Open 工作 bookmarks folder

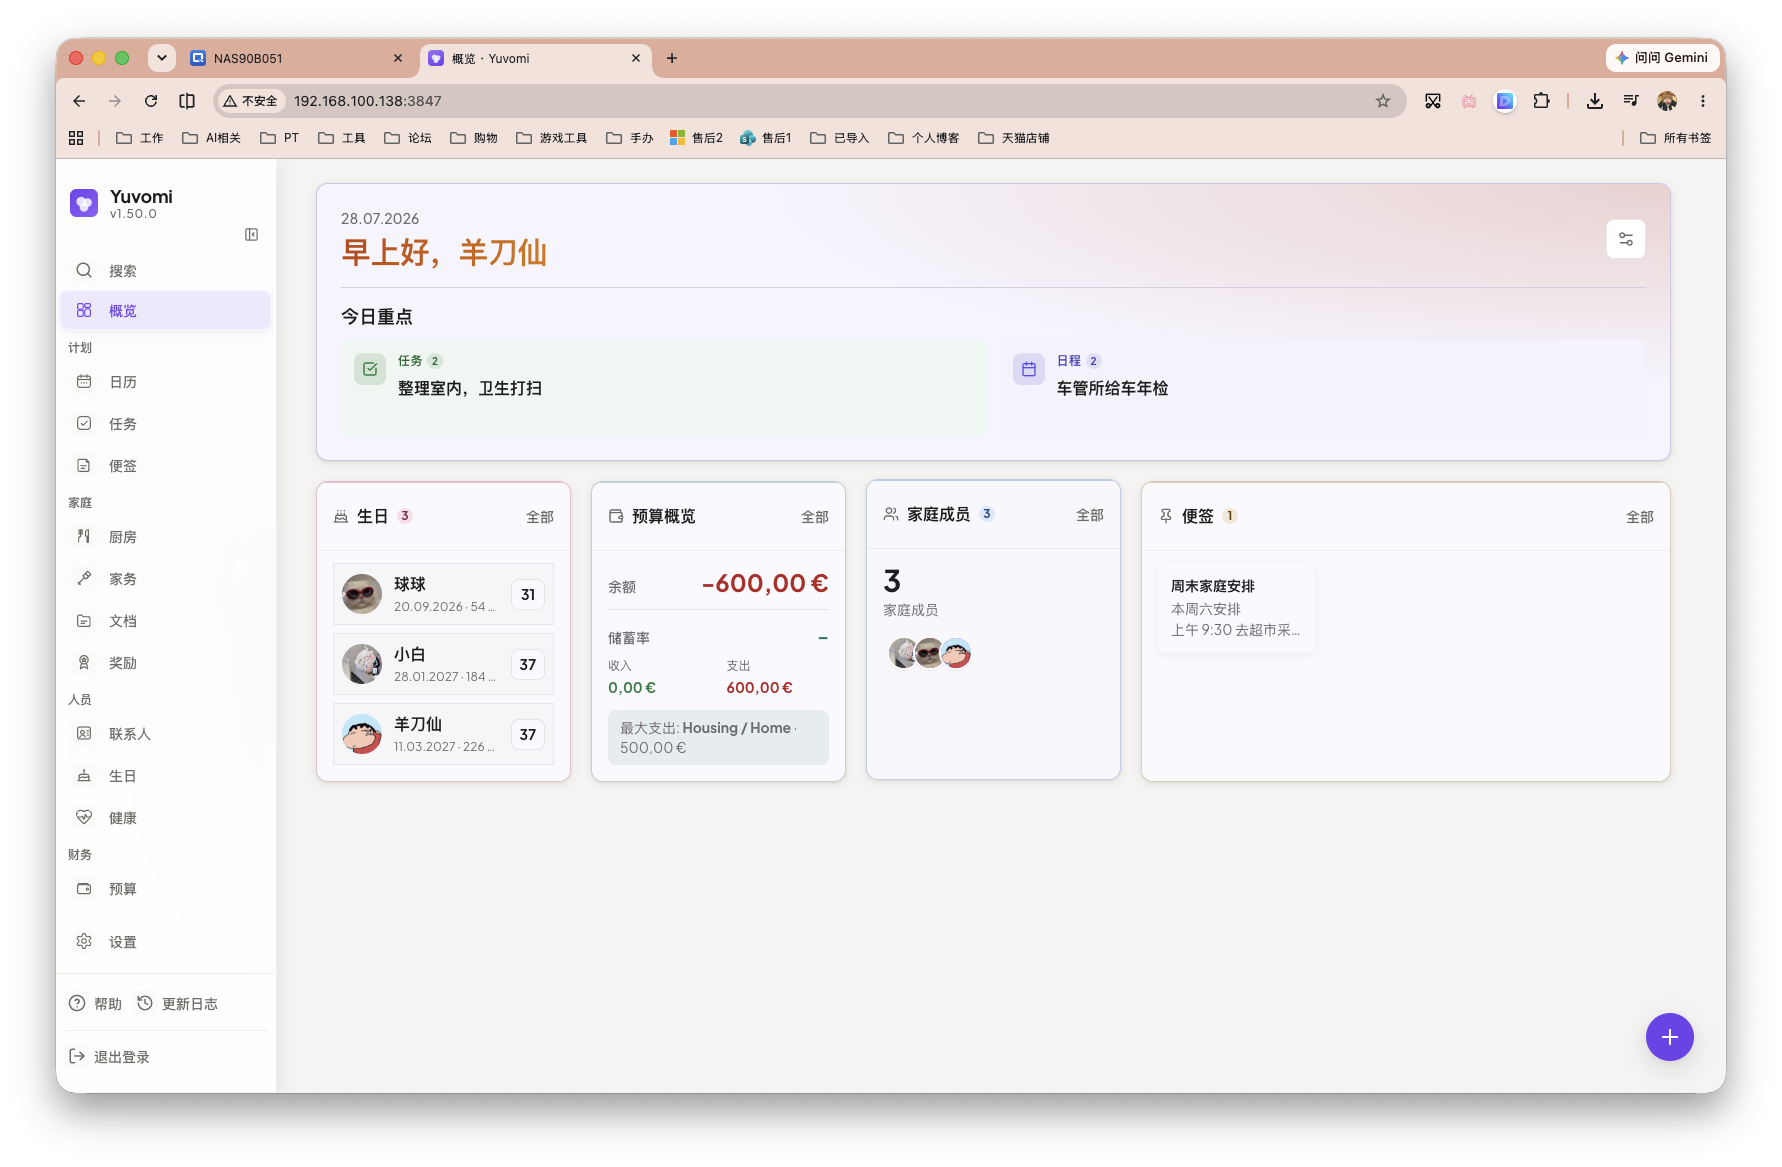(x=140, y=138)
